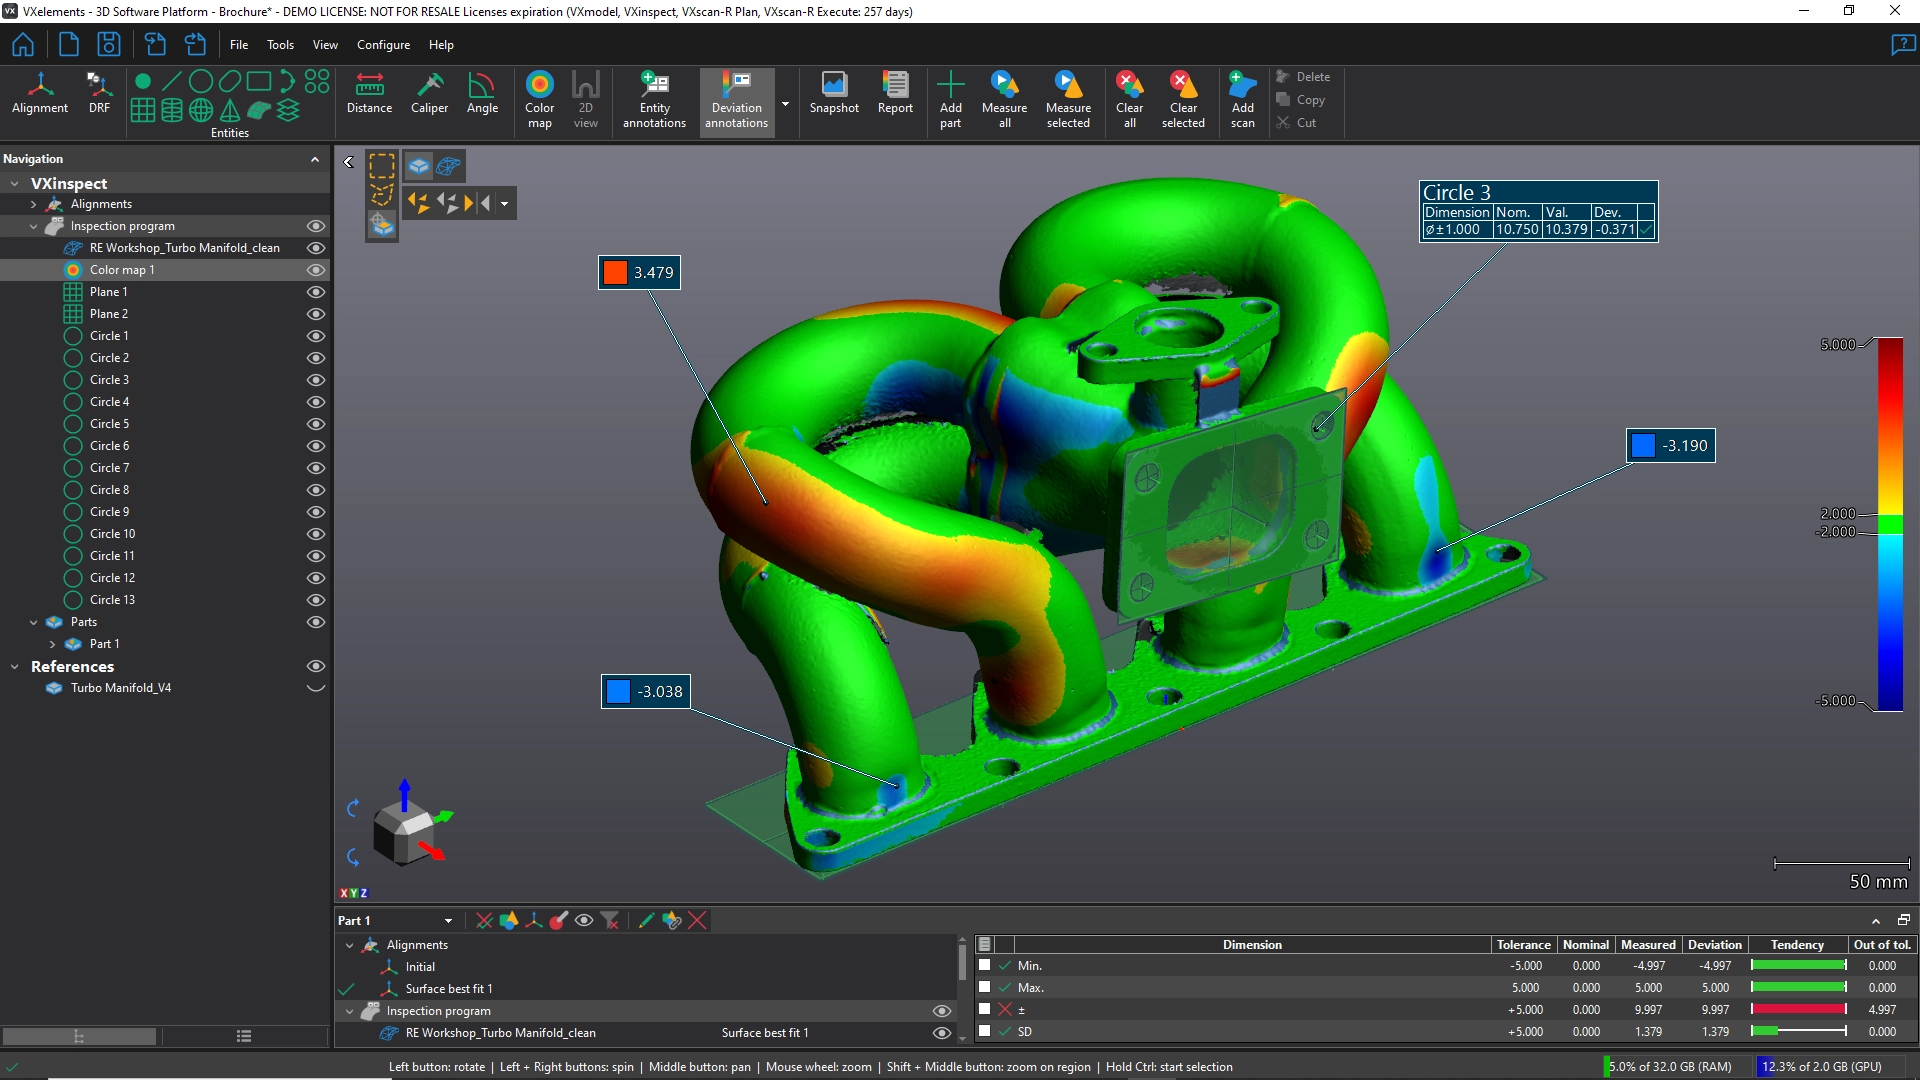Image resolution: width=1920 pixels, height=1080 pixels.
Task: Open Entity annotations
Action: pyautogui.click(x=654, y=100)
